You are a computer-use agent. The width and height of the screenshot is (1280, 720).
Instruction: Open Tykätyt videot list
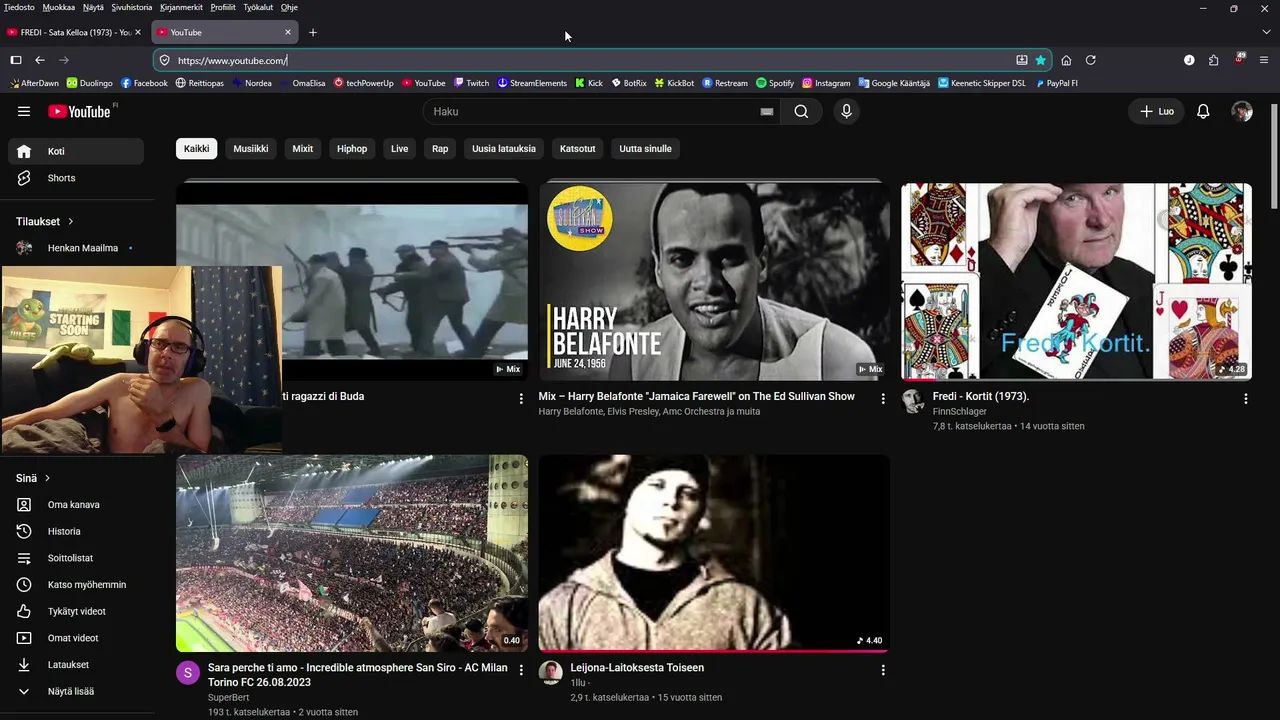coord(76,611)
